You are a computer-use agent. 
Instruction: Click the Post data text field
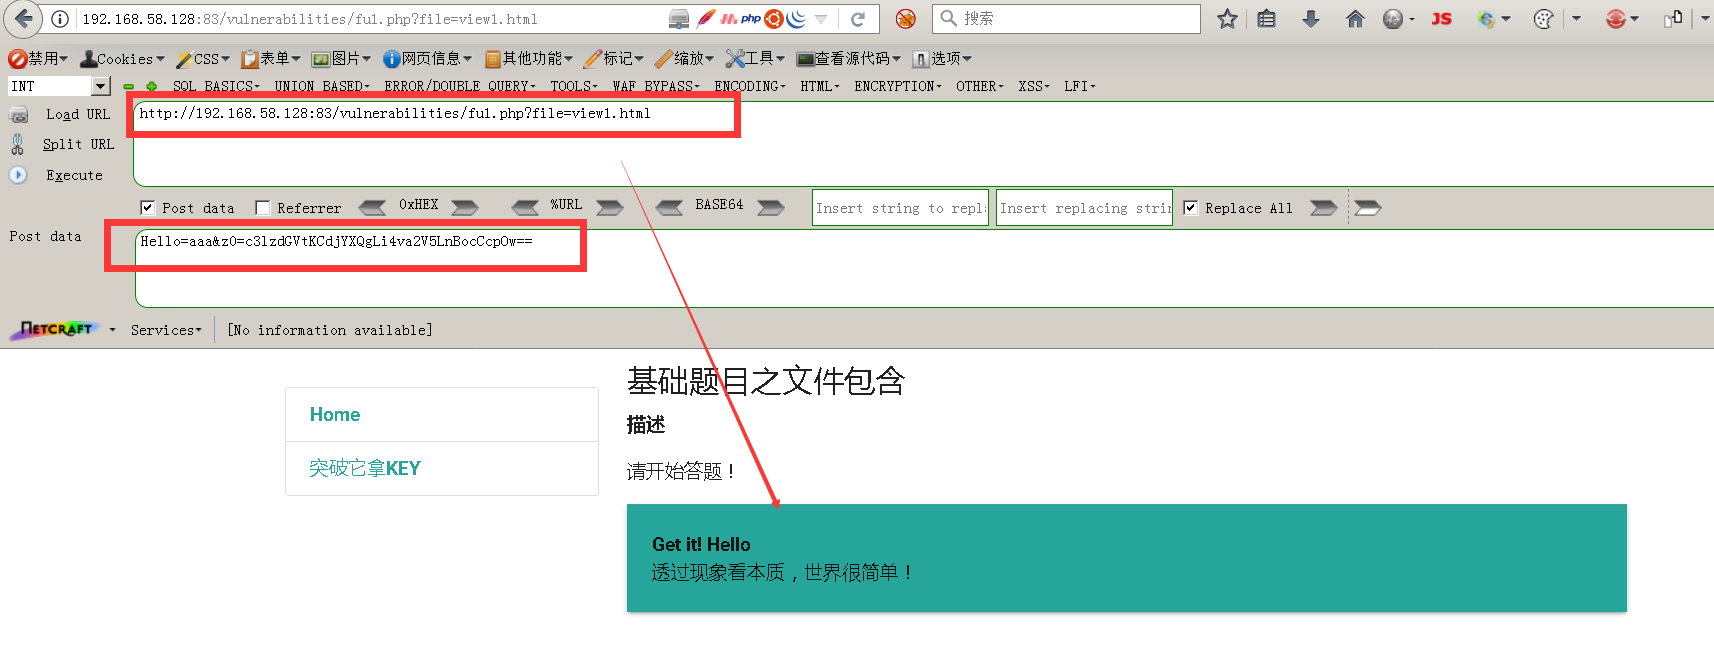pos(924,268)
